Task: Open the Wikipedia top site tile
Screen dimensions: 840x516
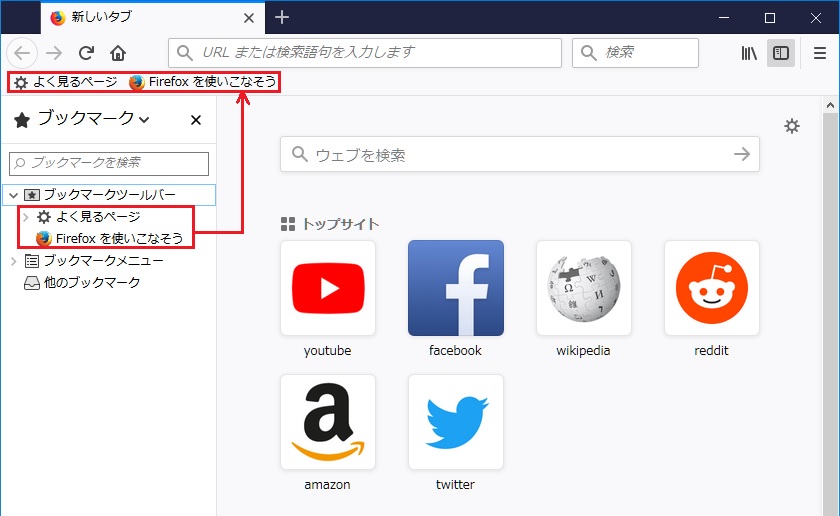Action: coord(583,289)
